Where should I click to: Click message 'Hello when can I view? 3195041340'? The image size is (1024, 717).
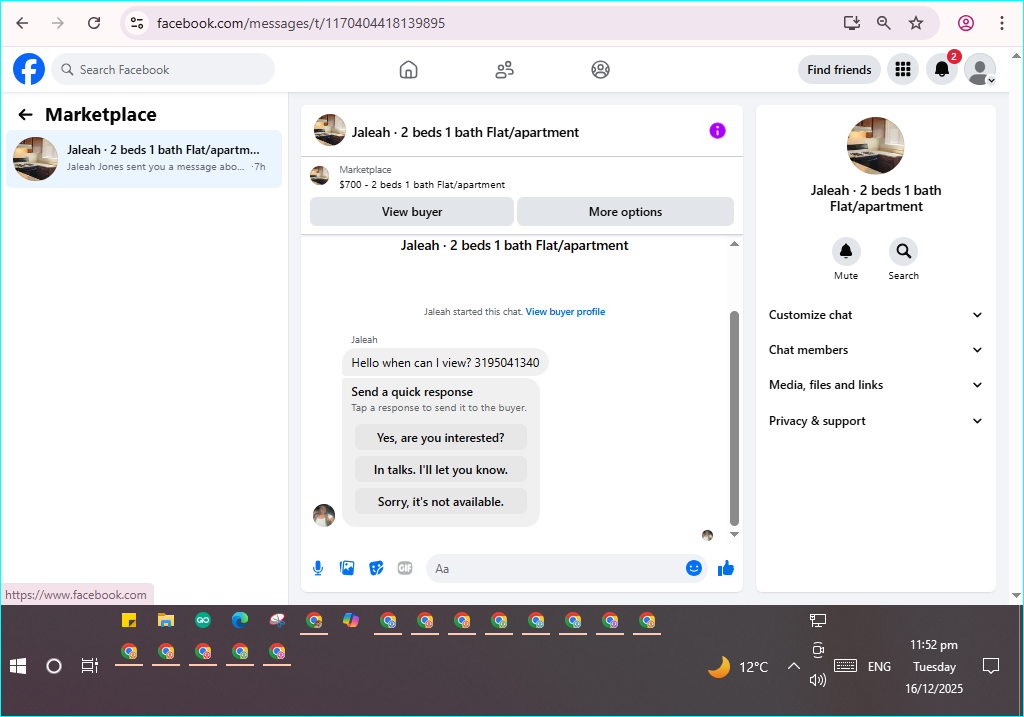445,362
